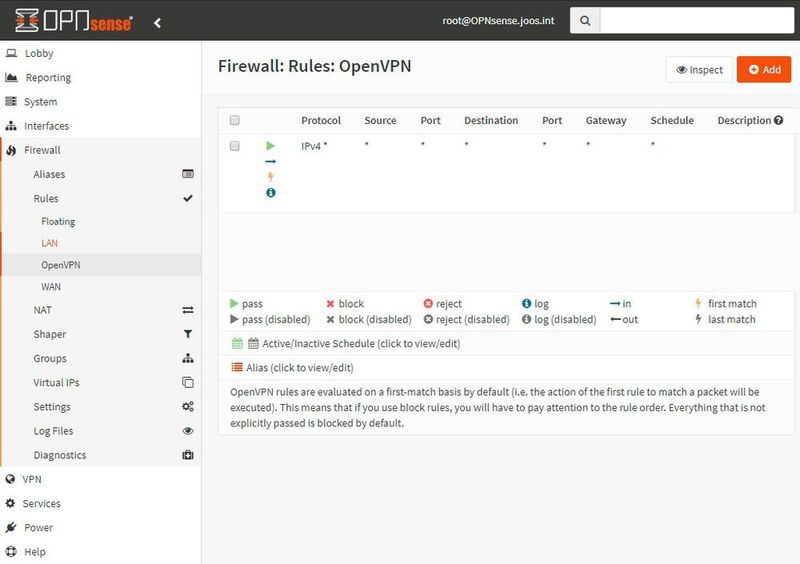Click the Source column header
The height and width of the screenshot is (564, 800).
click(x=380, y=120)
